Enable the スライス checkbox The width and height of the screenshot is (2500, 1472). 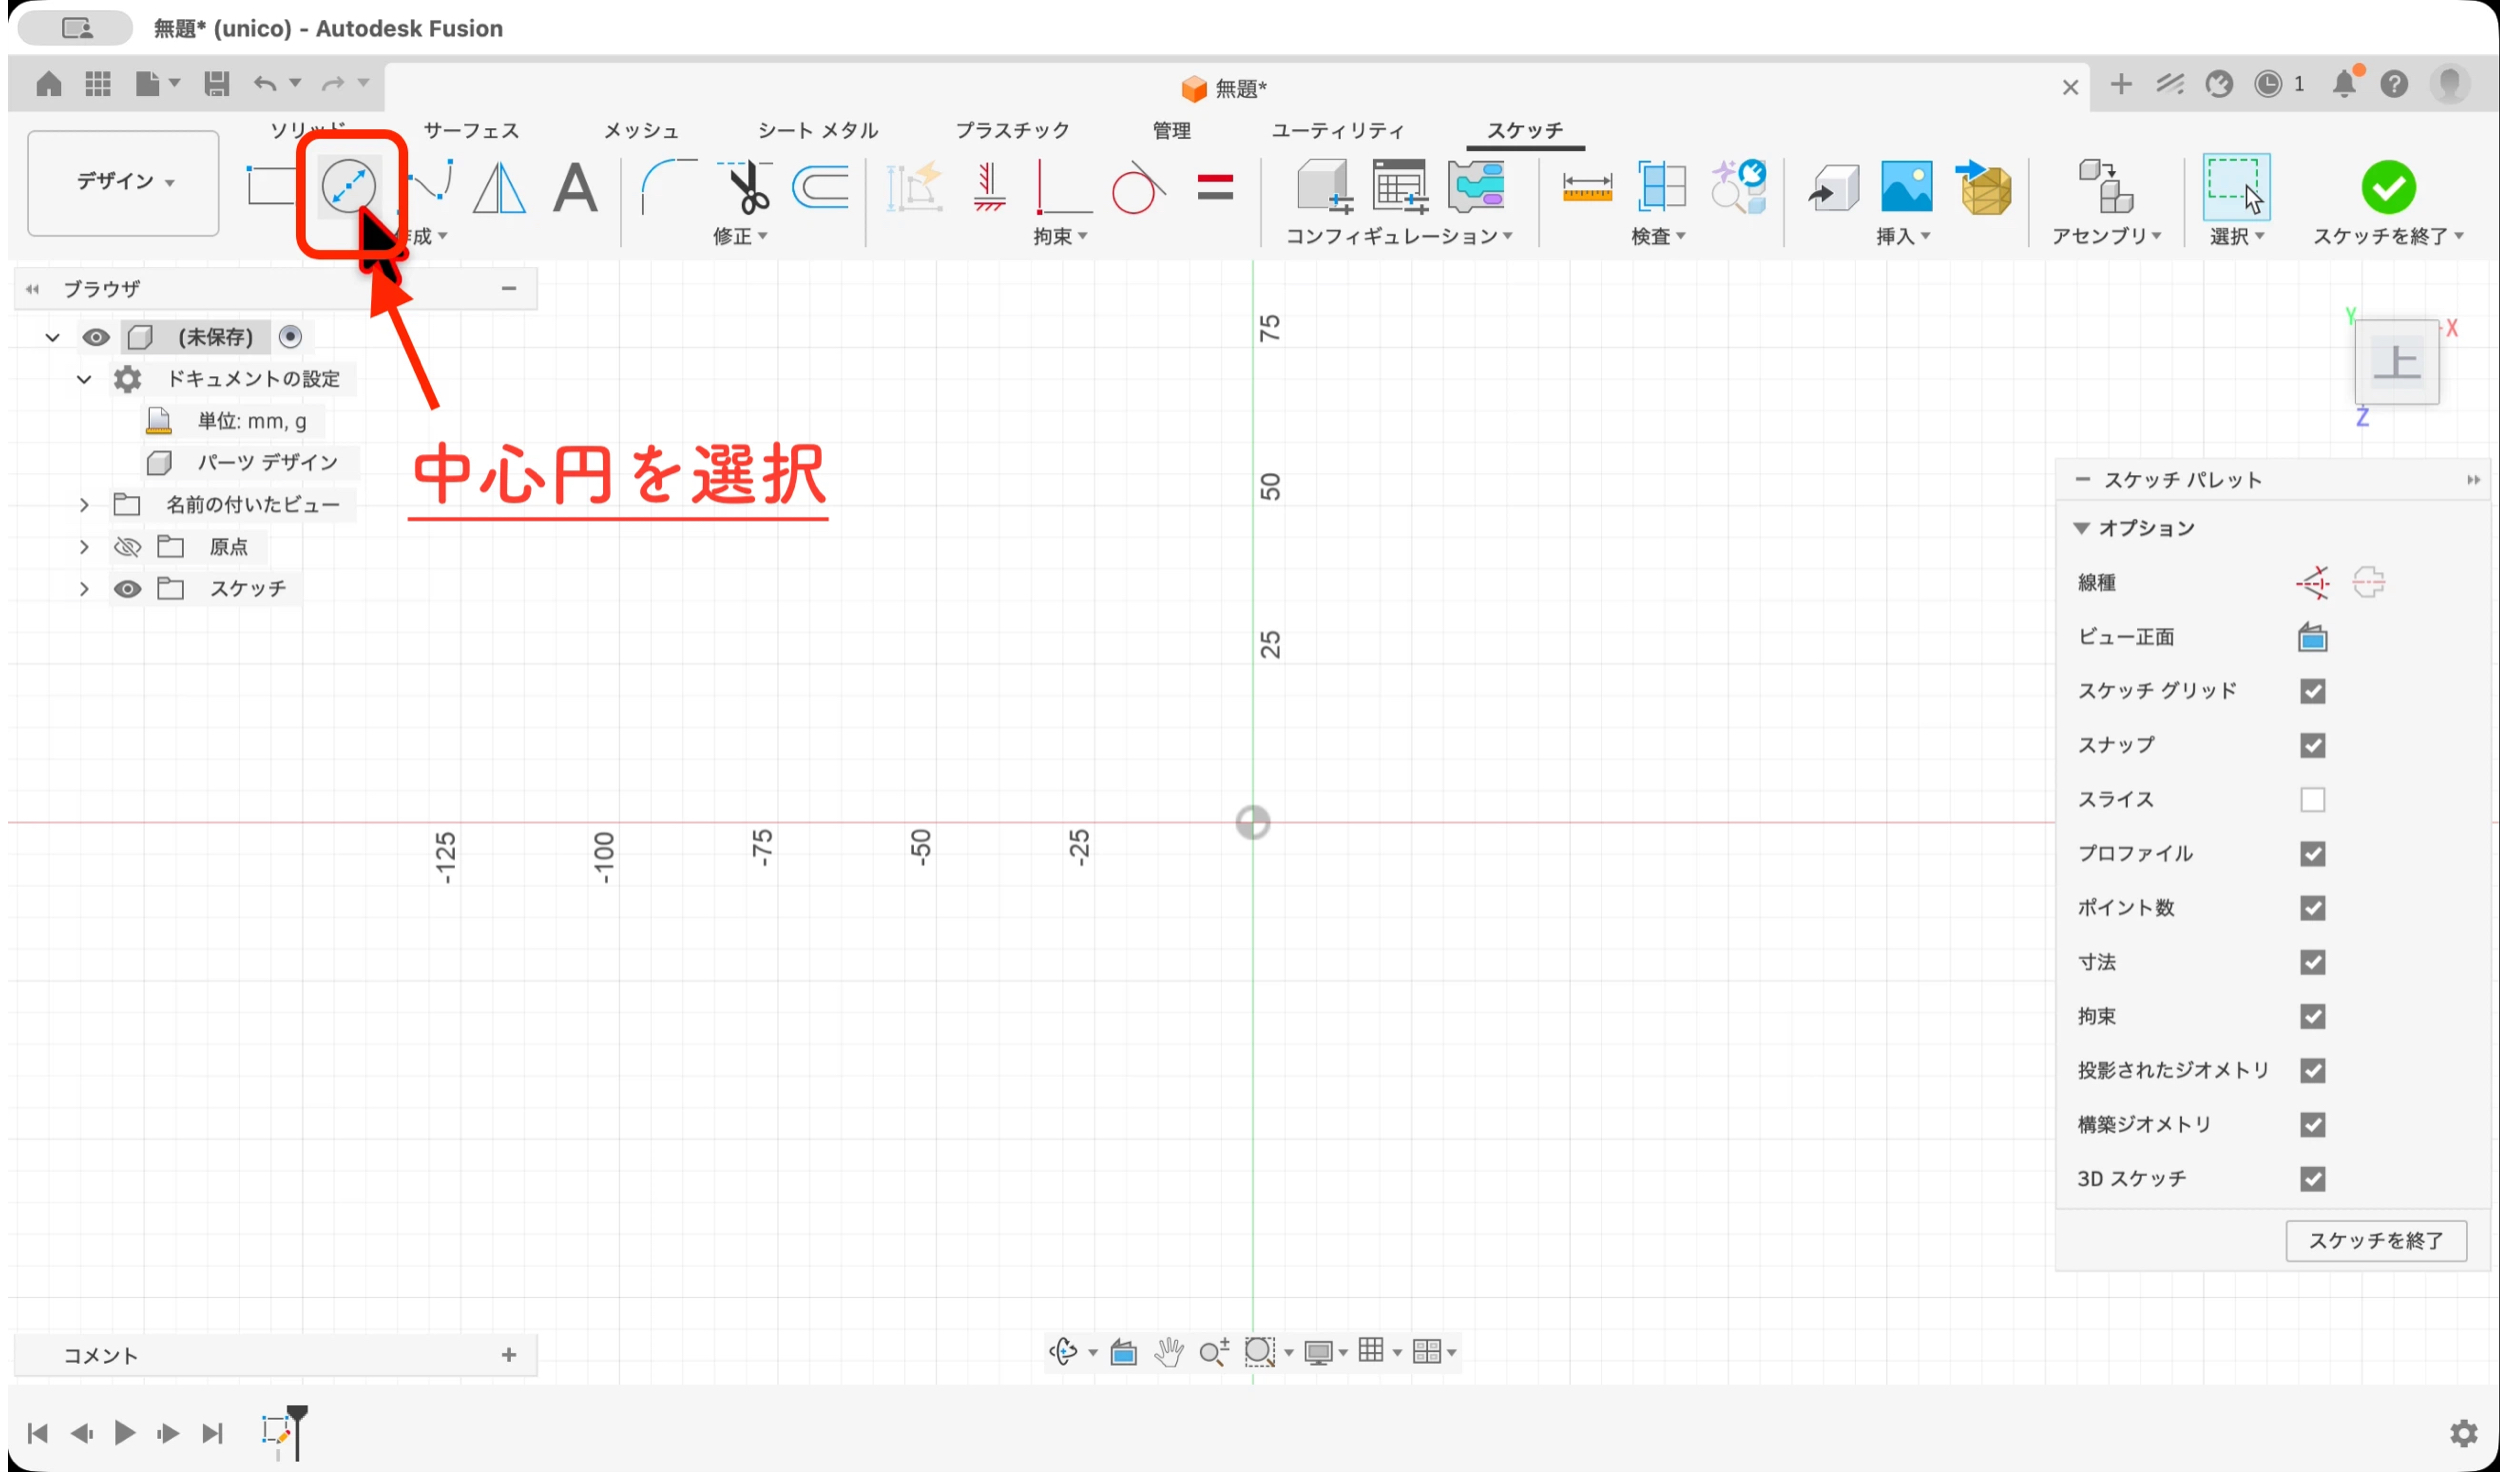tap(2312, 799)
